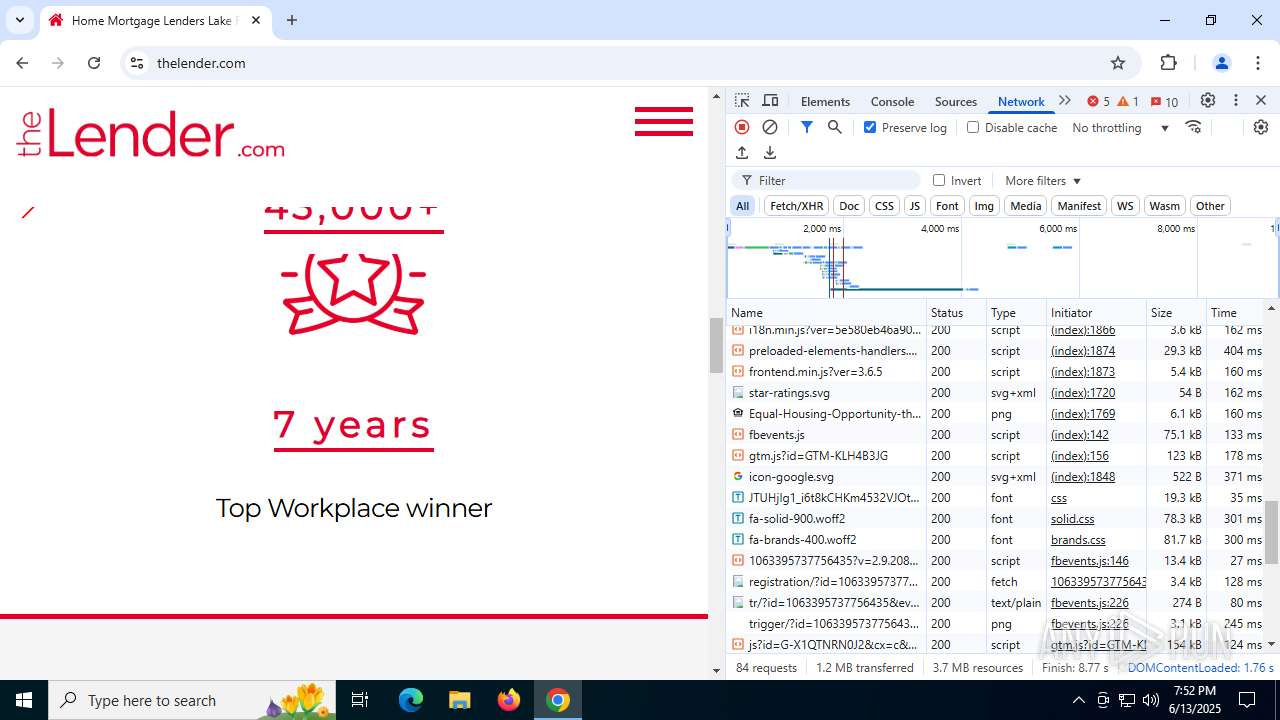Open initiator link fbevents.js:146

1089,560
